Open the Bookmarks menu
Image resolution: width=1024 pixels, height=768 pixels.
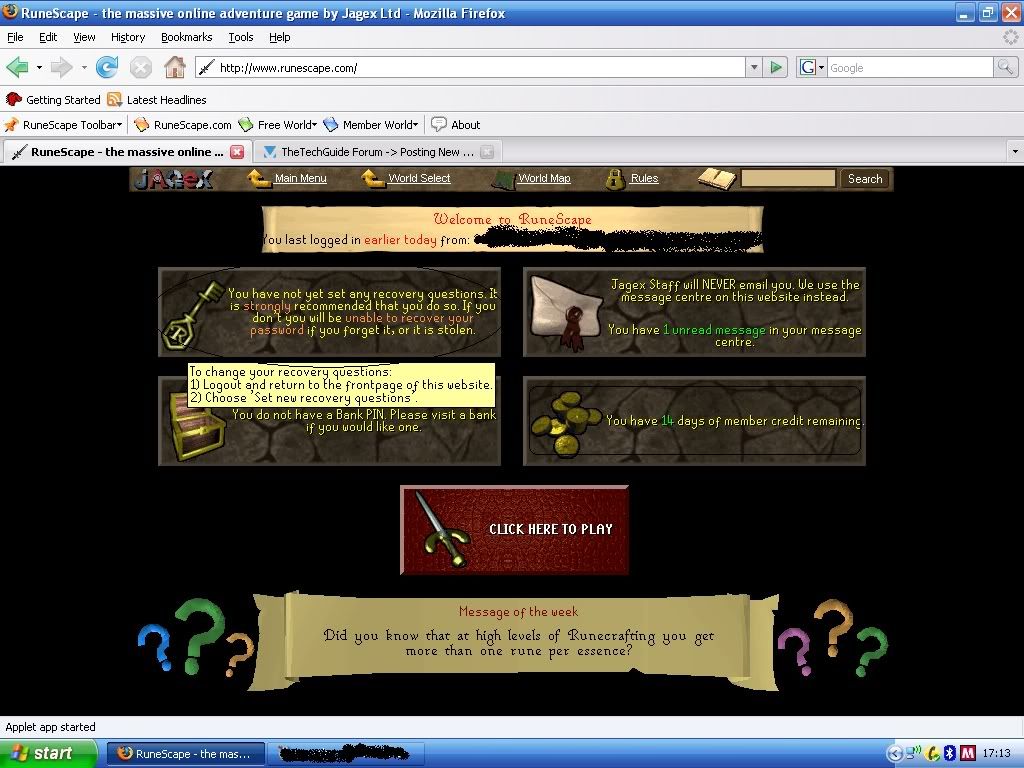pos(186,37)
